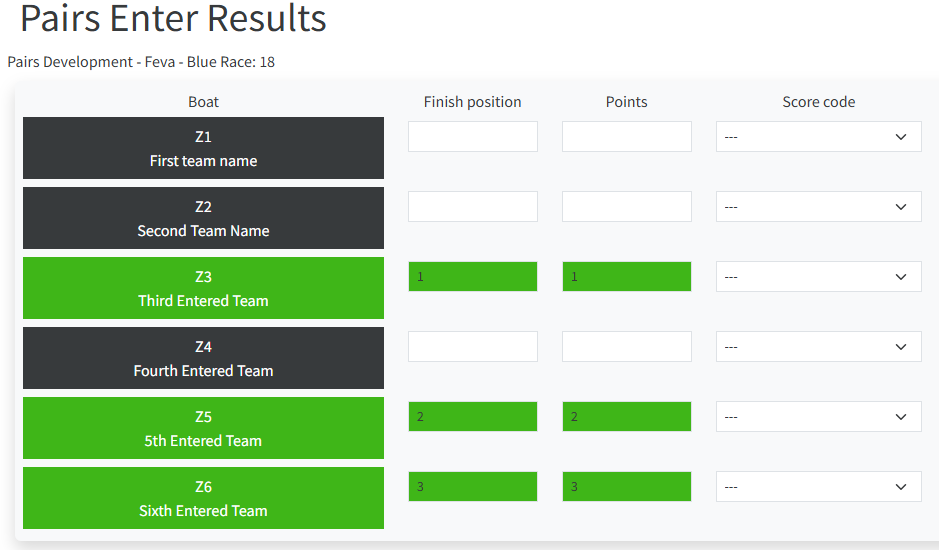Click Finish position field for Z1
939x550 pixels.
point(473,137)
